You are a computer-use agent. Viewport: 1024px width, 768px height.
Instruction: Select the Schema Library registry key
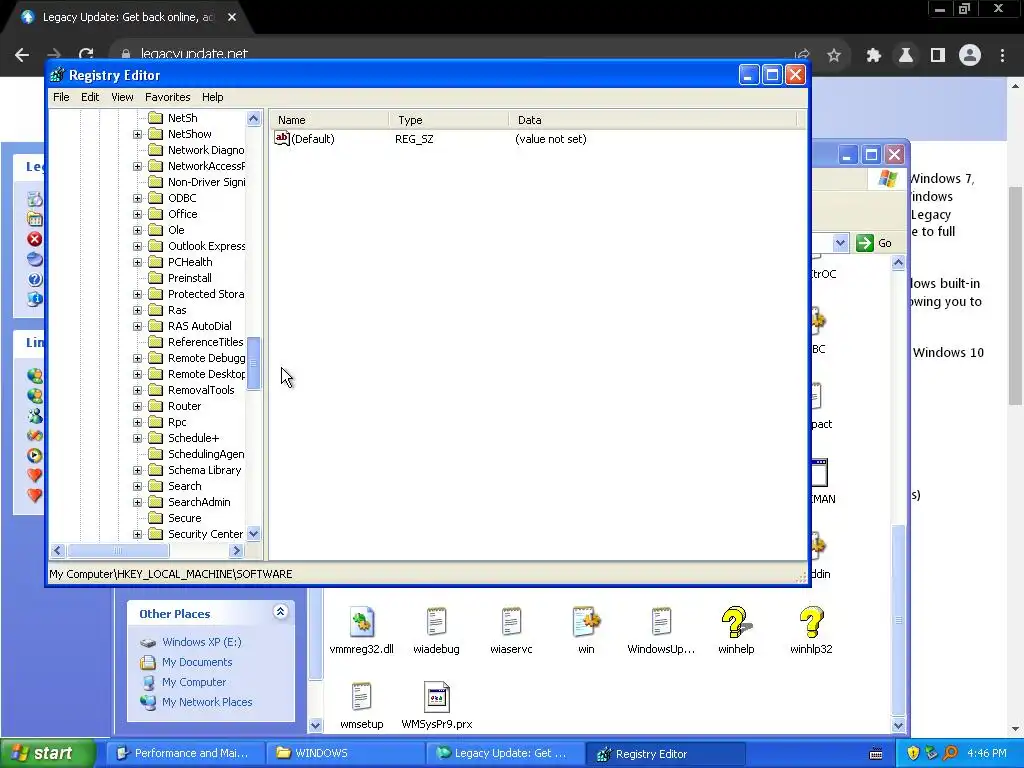(x=204, y=470)
